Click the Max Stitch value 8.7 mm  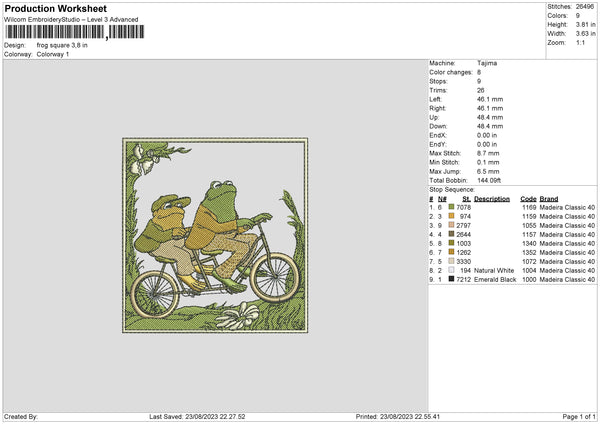488,153
